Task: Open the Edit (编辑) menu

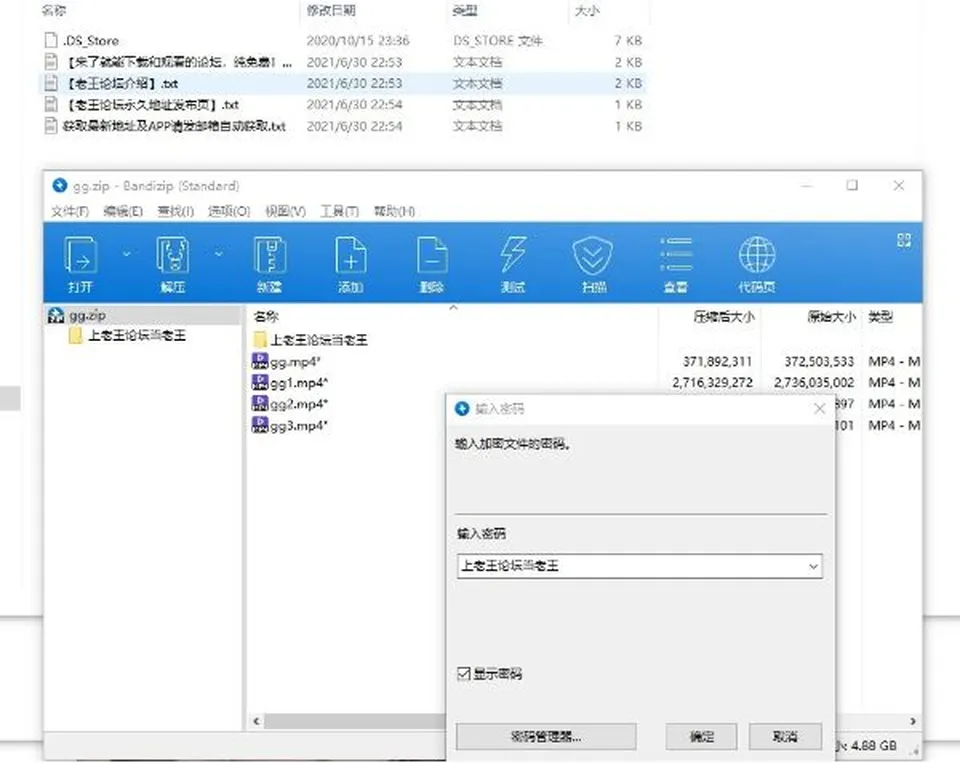Action: pyautogui.click(x=123, y=211)
